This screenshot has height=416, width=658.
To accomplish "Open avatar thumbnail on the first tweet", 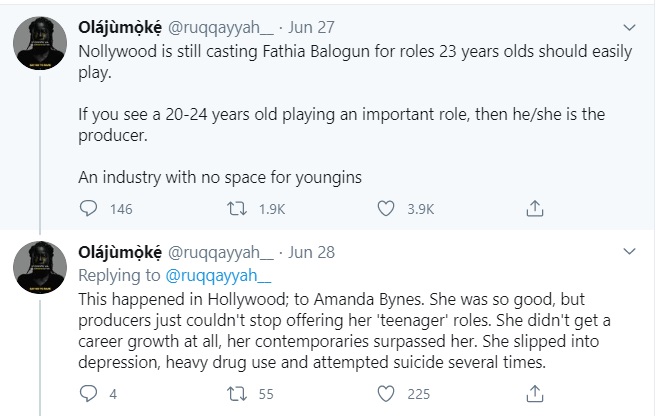I will [x=40, y=43].
